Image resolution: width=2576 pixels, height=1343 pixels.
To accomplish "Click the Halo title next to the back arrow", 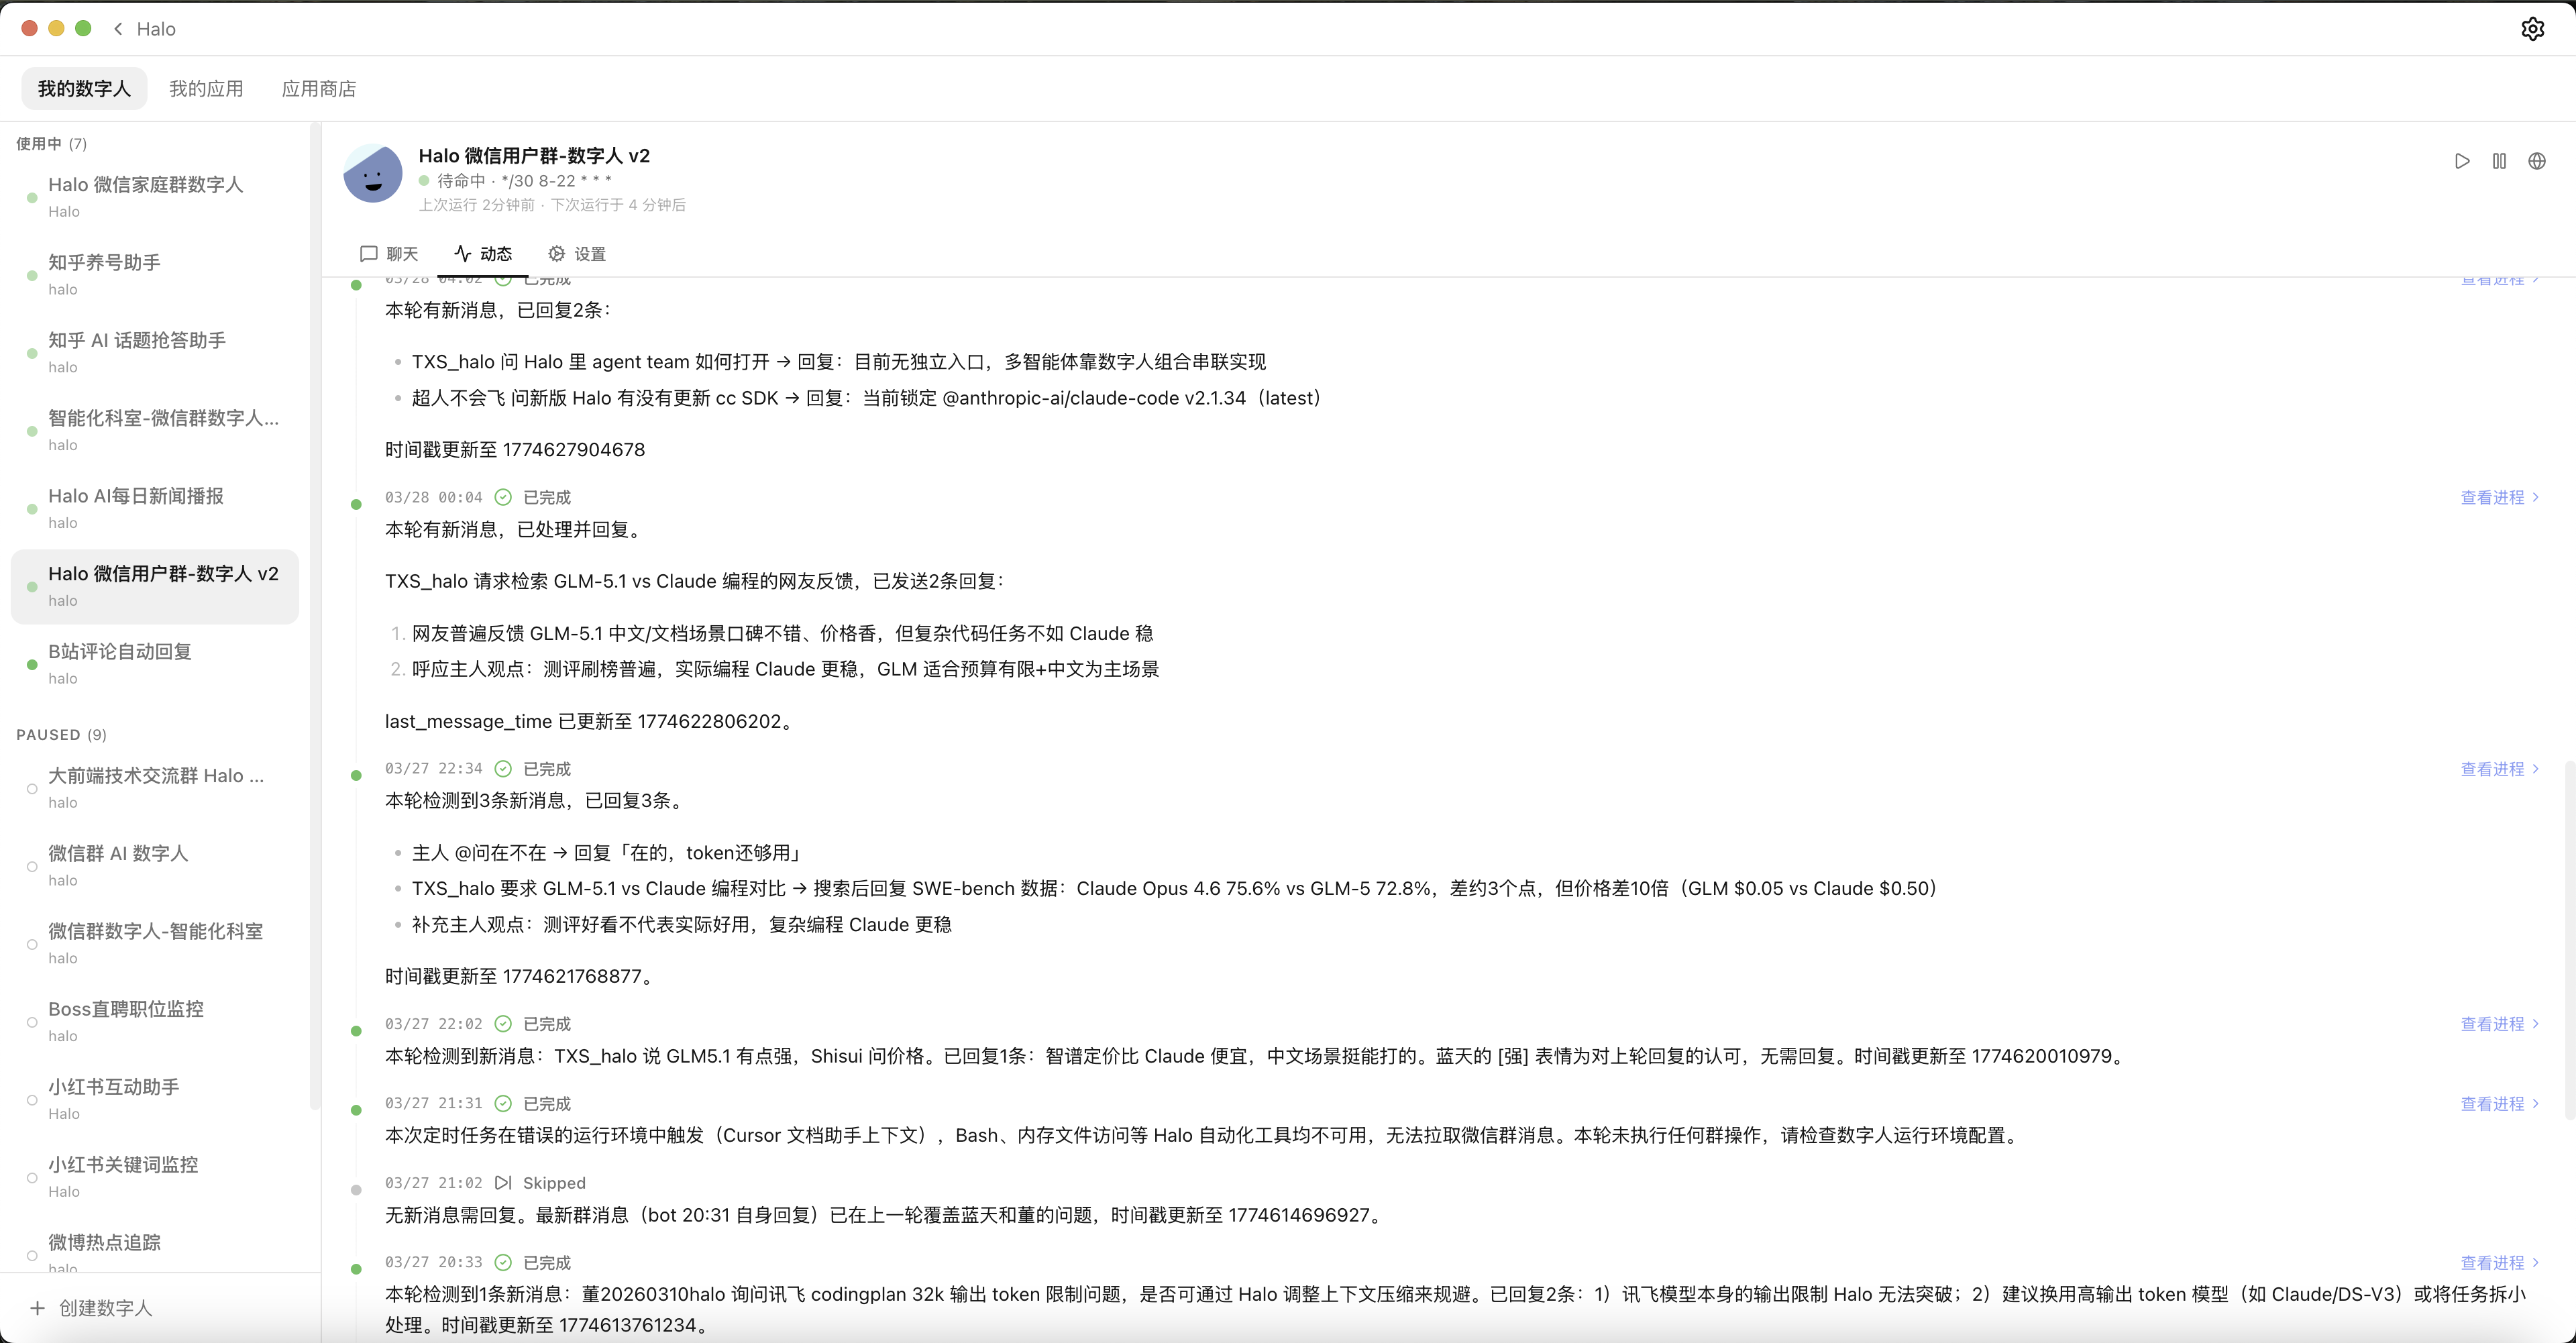I will tap(156, 29).
